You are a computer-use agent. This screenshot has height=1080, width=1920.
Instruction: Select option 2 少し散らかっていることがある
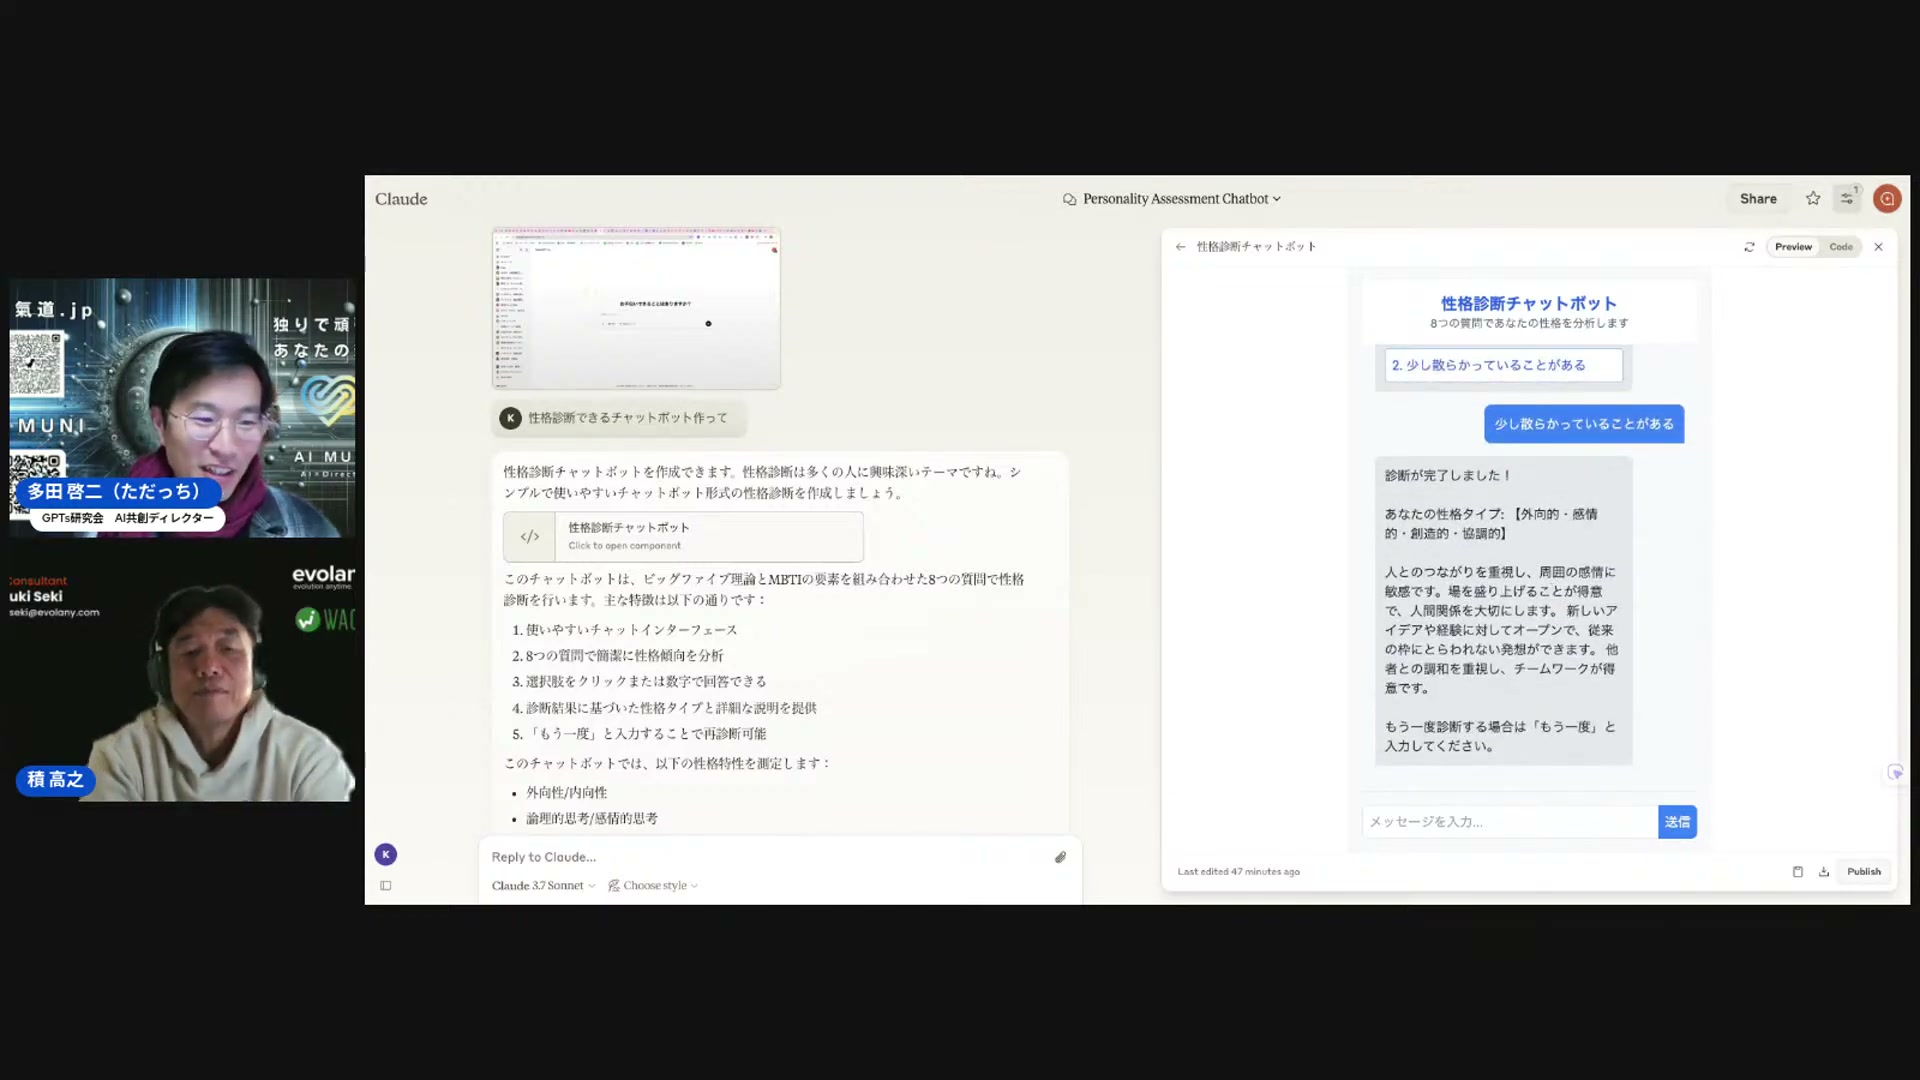point(1503,365)
